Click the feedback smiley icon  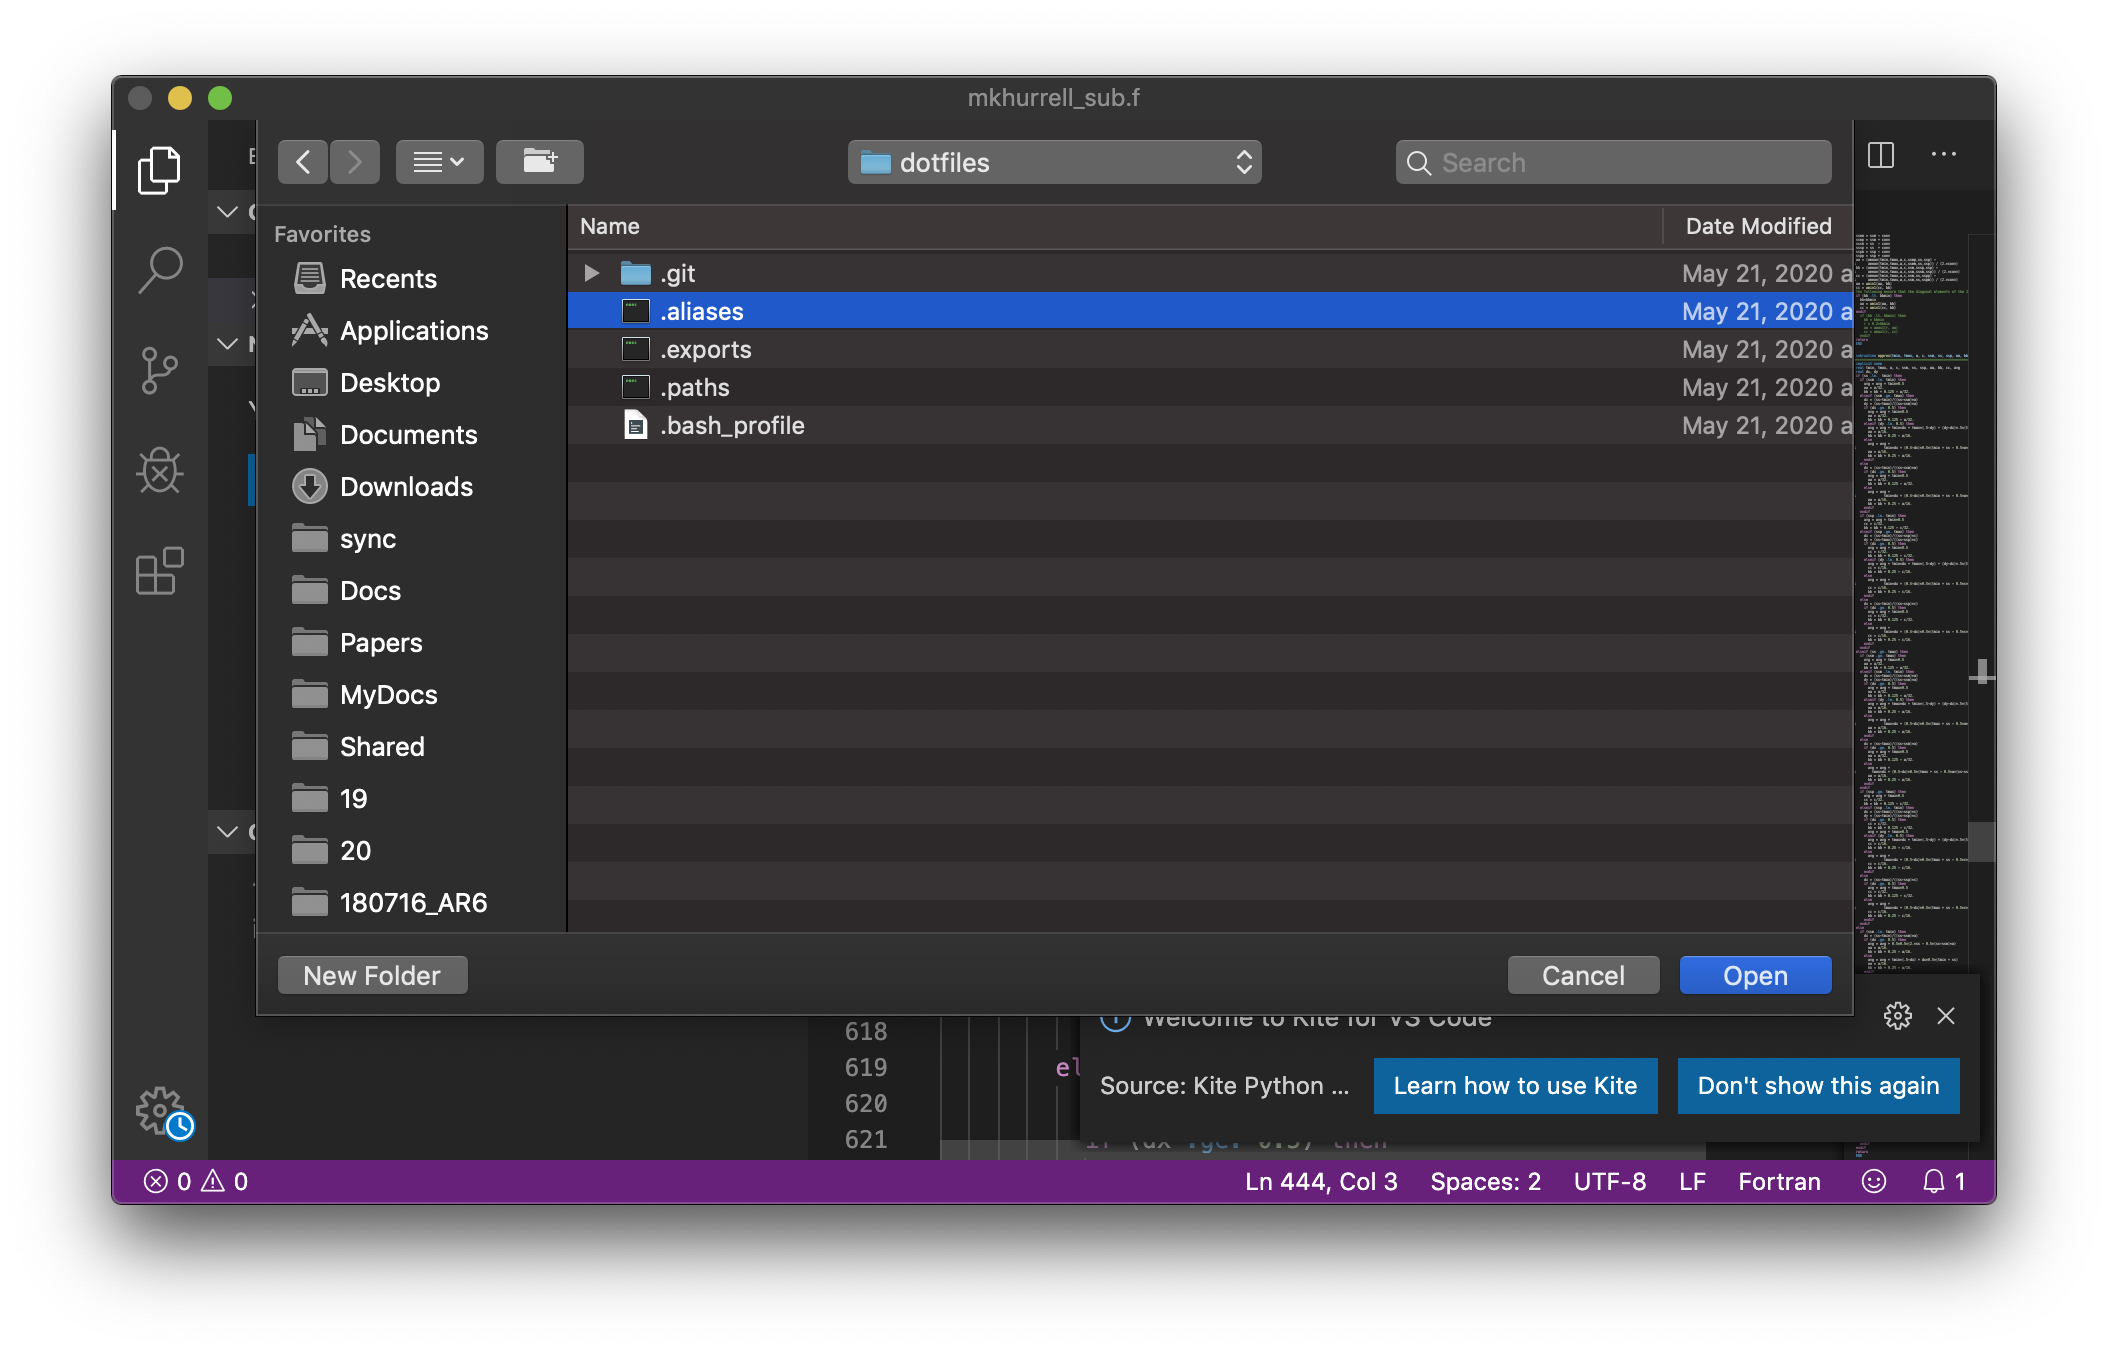[x=1874, y=1181]
